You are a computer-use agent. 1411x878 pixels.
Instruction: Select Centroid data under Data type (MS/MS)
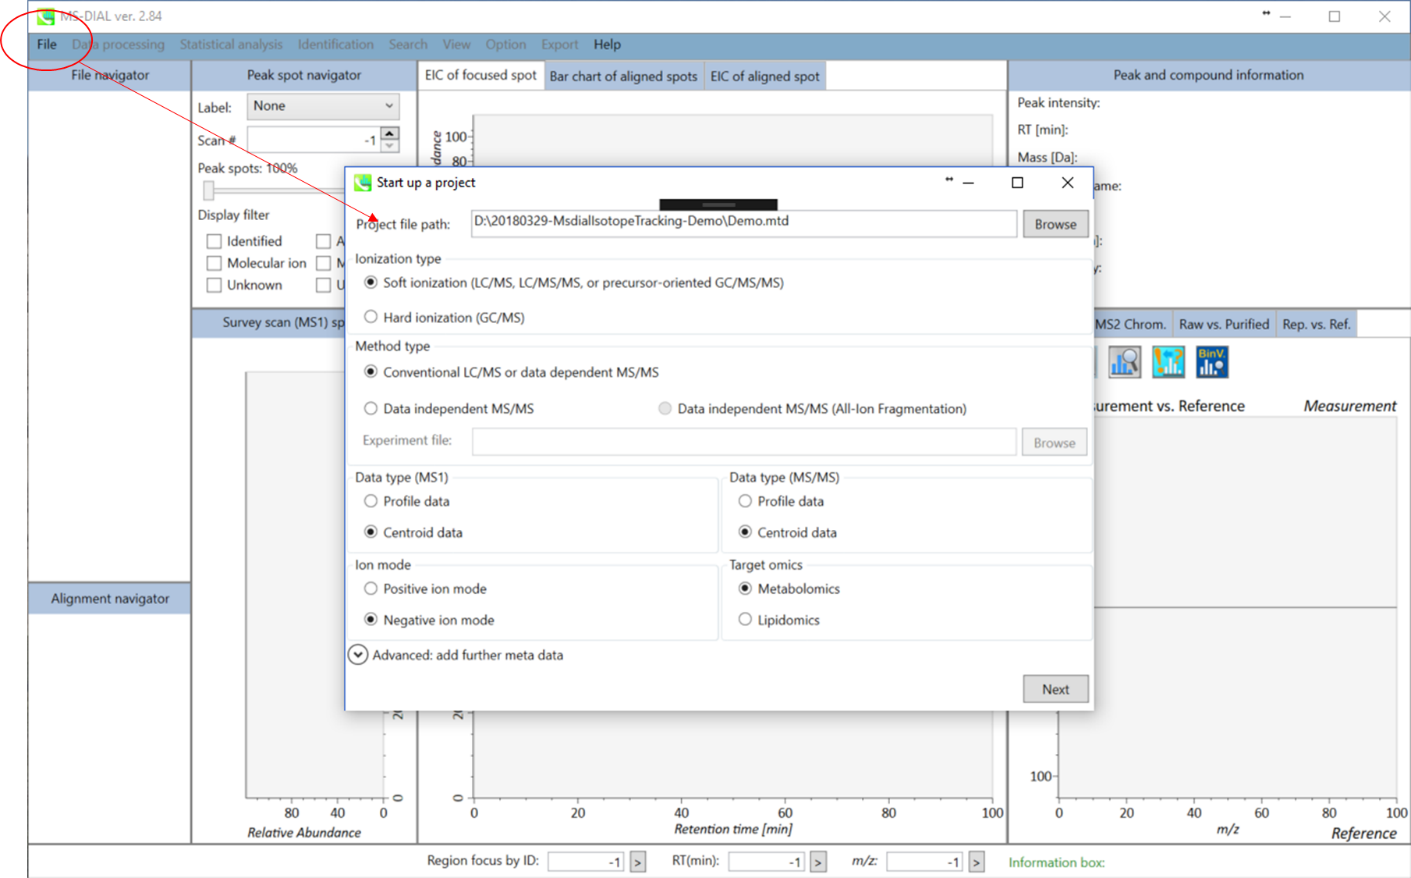(x=745, y=532)
